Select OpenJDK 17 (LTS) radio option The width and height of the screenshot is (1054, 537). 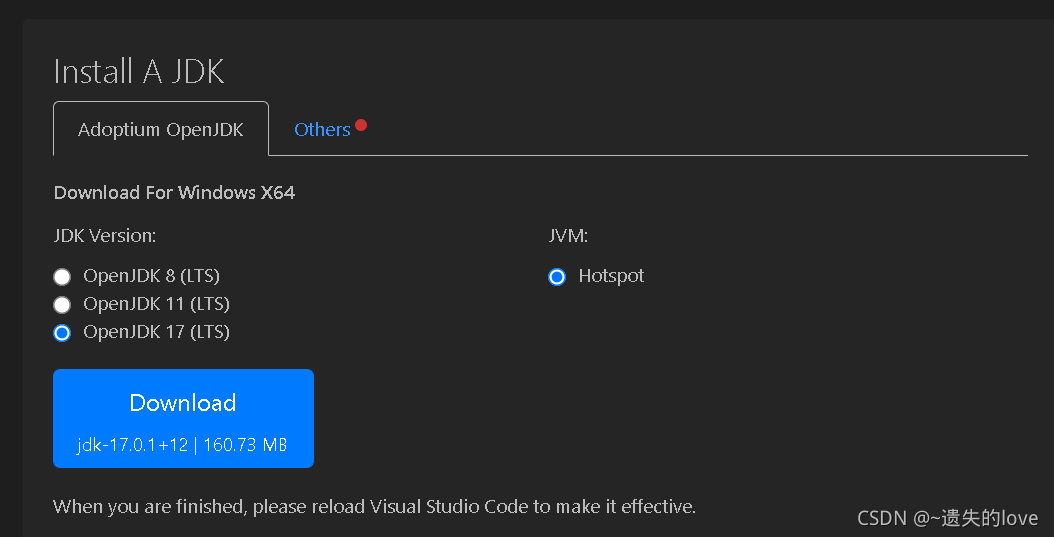62,333
